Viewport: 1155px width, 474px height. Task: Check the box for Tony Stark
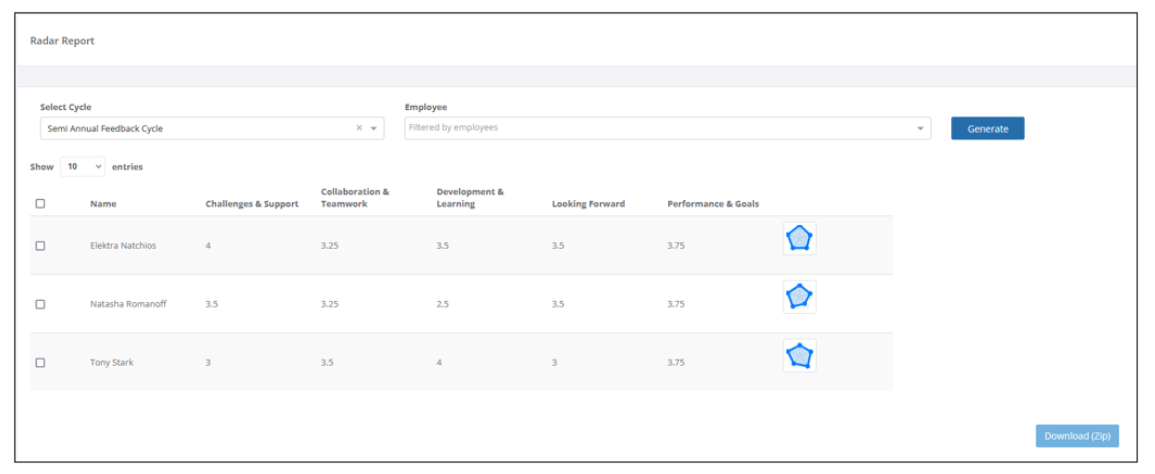pyautogui.click(x=41, y=362)
